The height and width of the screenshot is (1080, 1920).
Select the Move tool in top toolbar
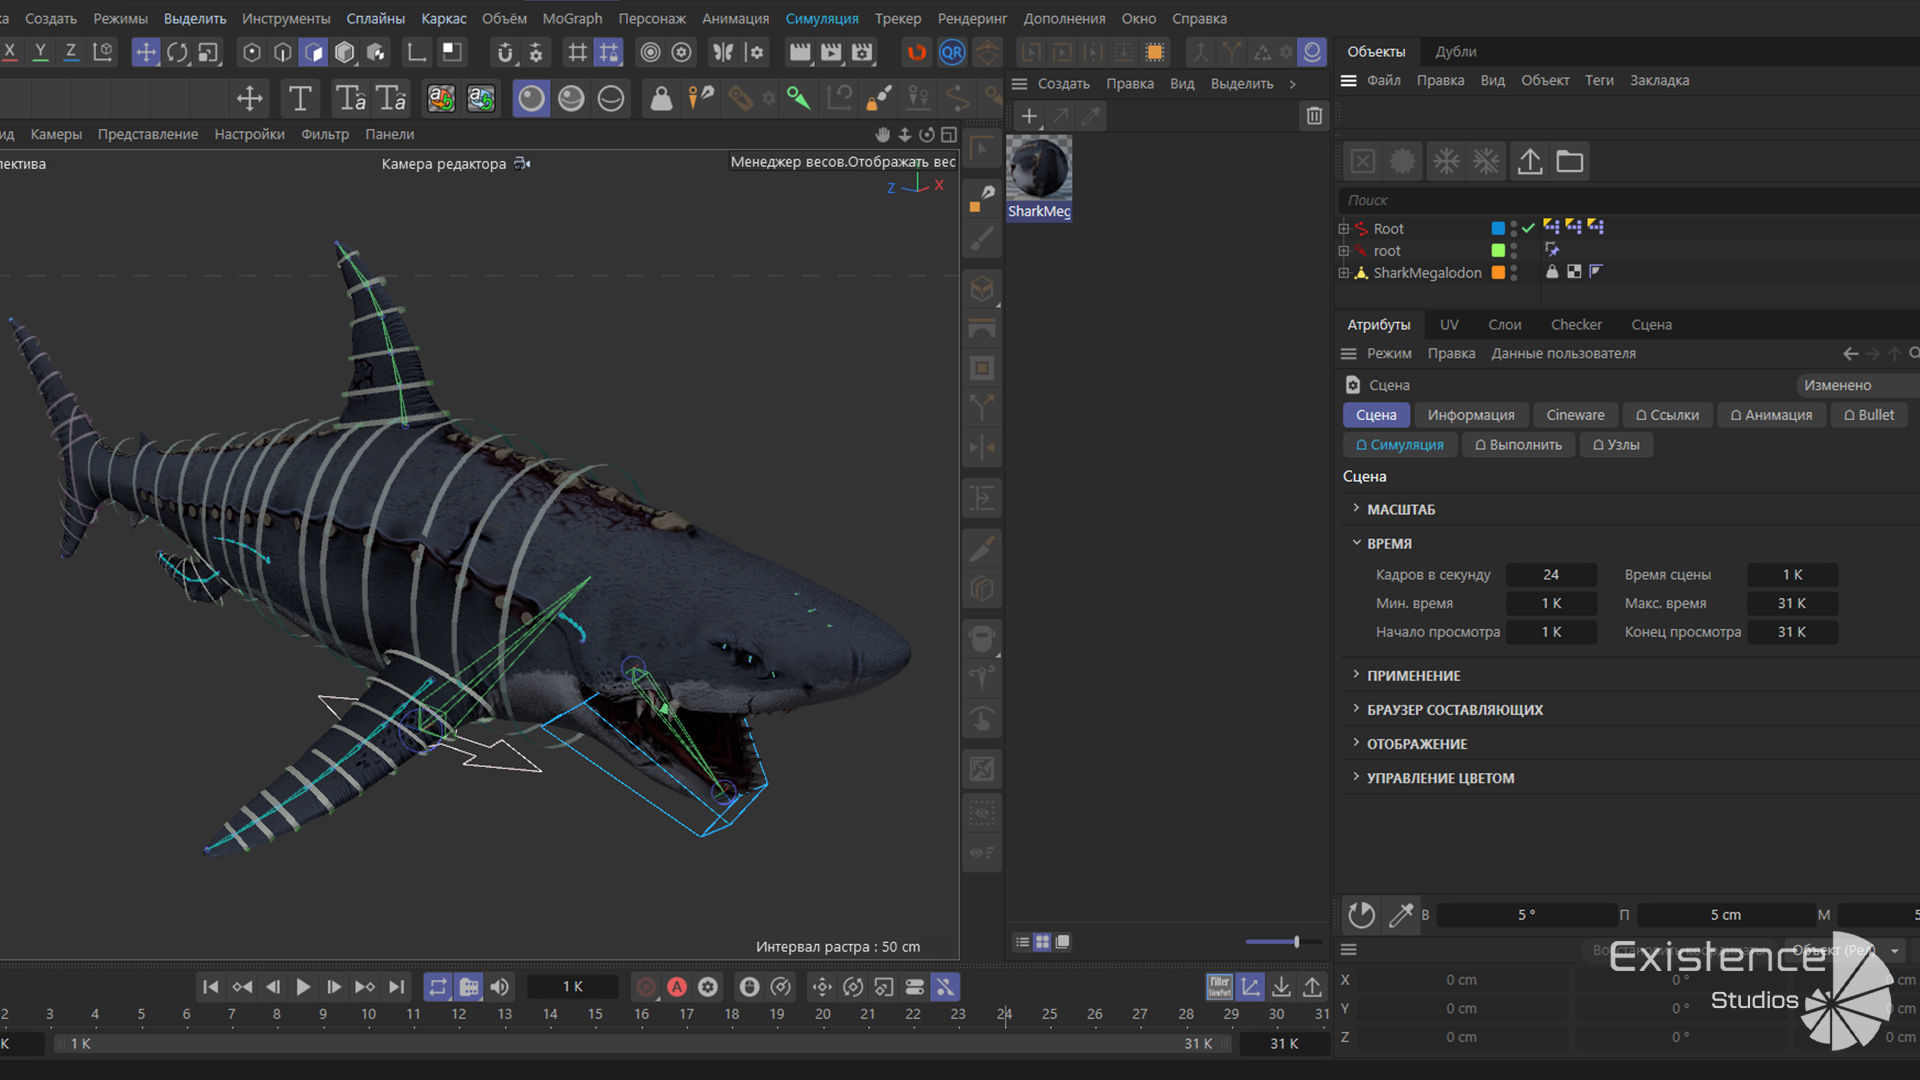point(146,52)
